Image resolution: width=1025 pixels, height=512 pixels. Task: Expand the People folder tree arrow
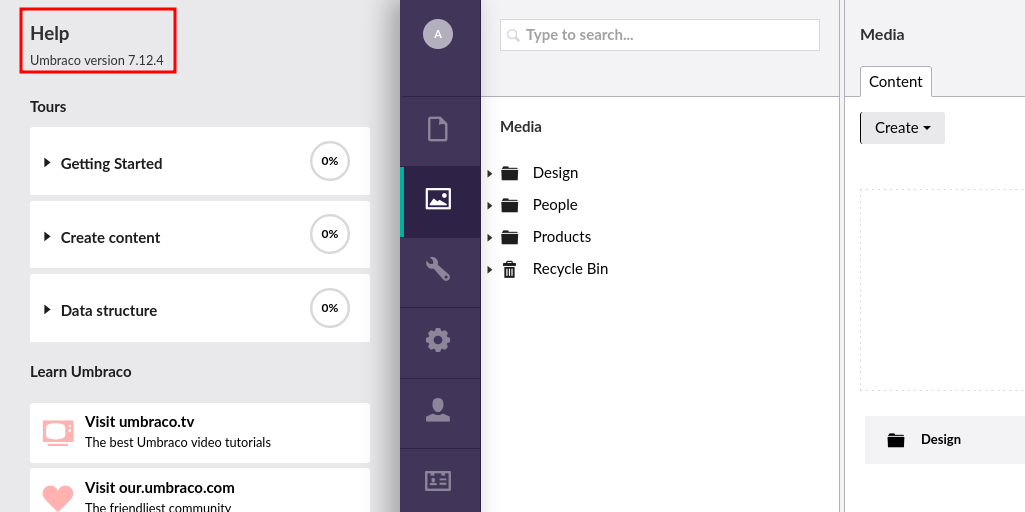point(490,205)
